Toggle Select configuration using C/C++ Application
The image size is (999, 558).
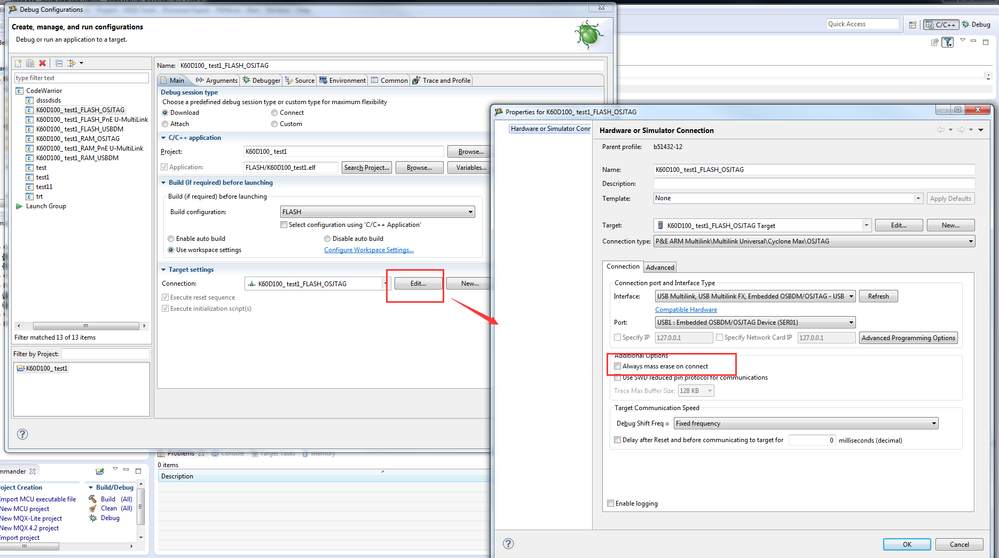(x=284, y=225)
